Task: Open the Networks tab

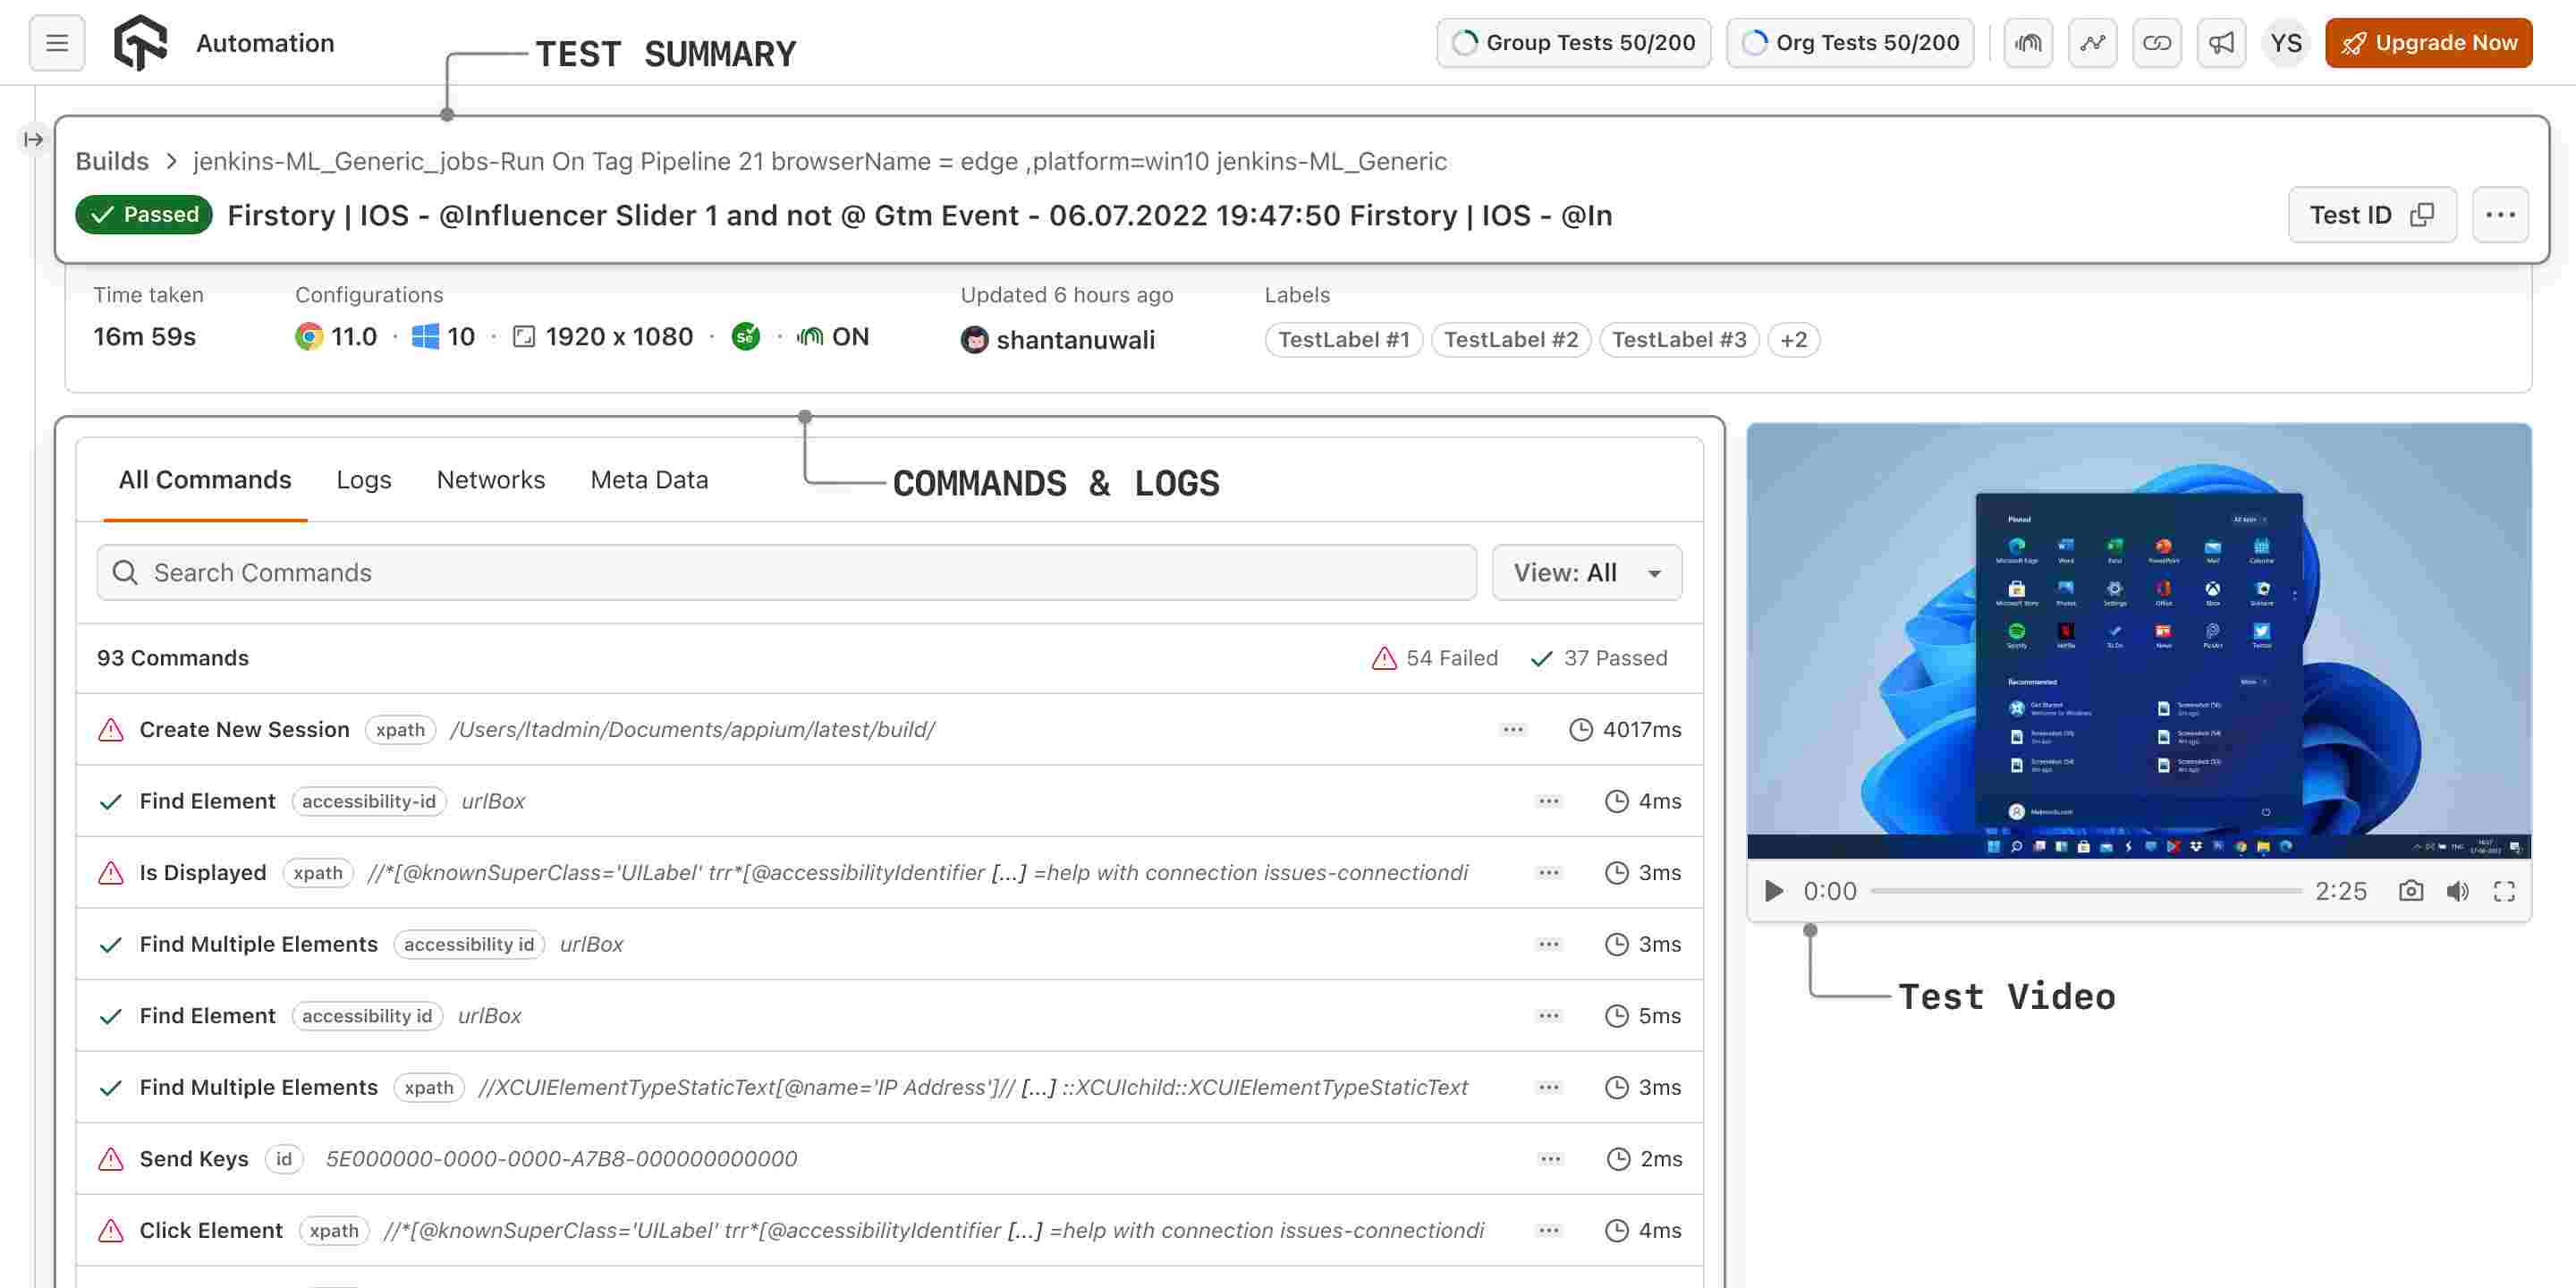Action: 490,480
